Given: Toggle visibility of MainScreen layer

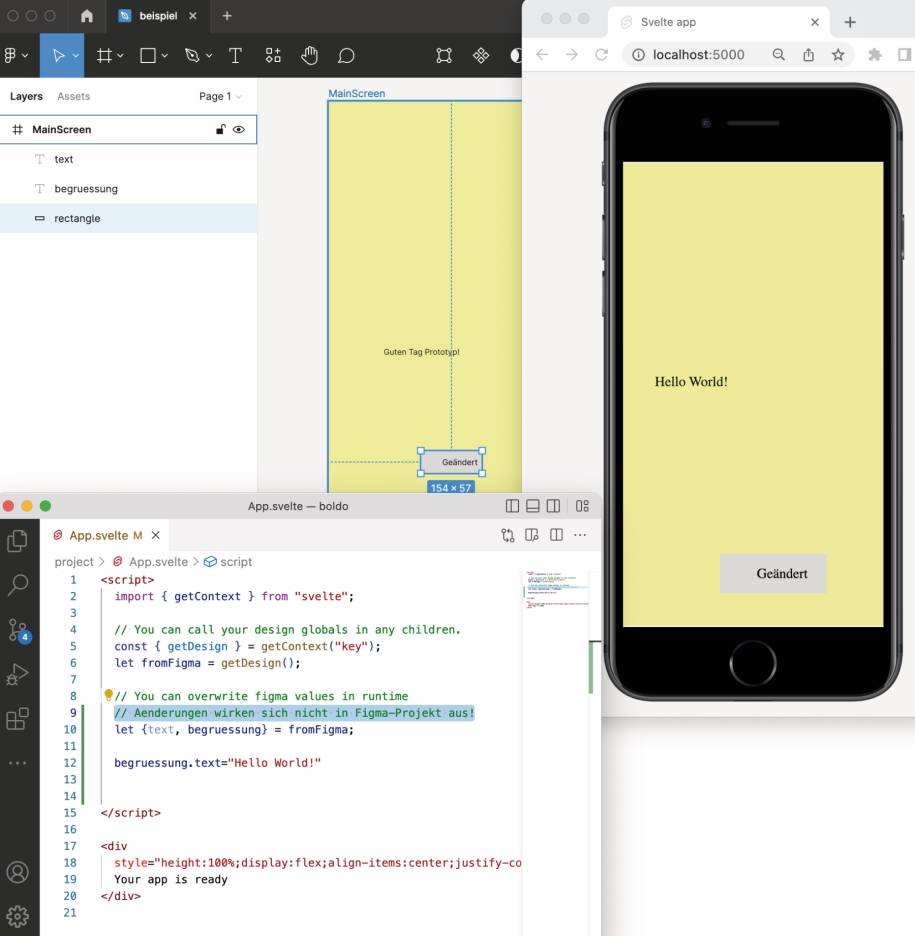Looking at the screenshot, I should 239,130.
